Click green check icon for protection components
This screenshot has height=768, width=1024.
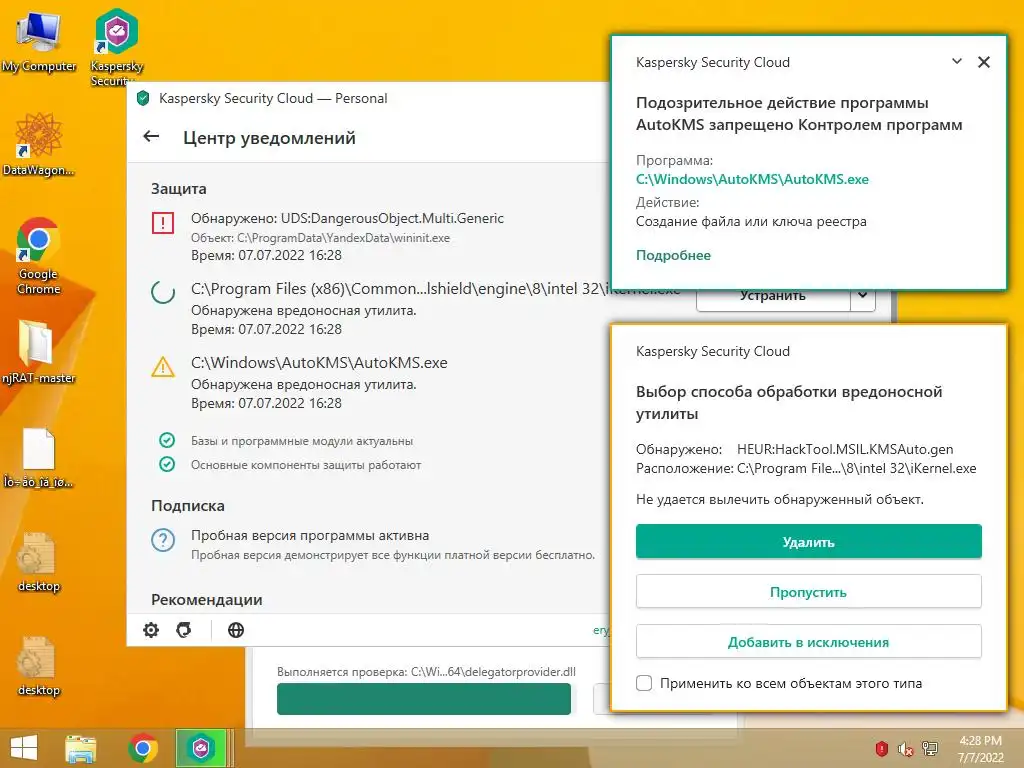click(x=167, y=464)
